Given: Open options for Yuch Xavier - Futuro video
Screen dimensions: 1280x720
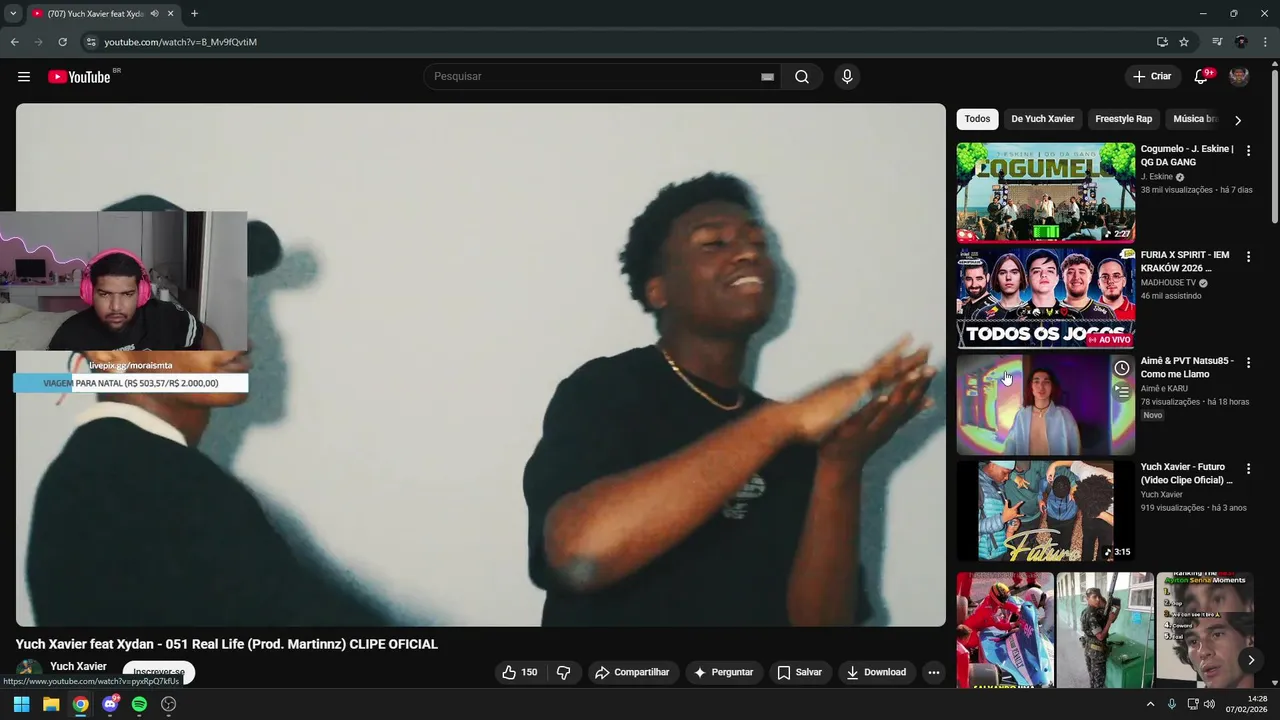Looking at the screenshot, I should pyautogui.click(x=1248, y=468).
